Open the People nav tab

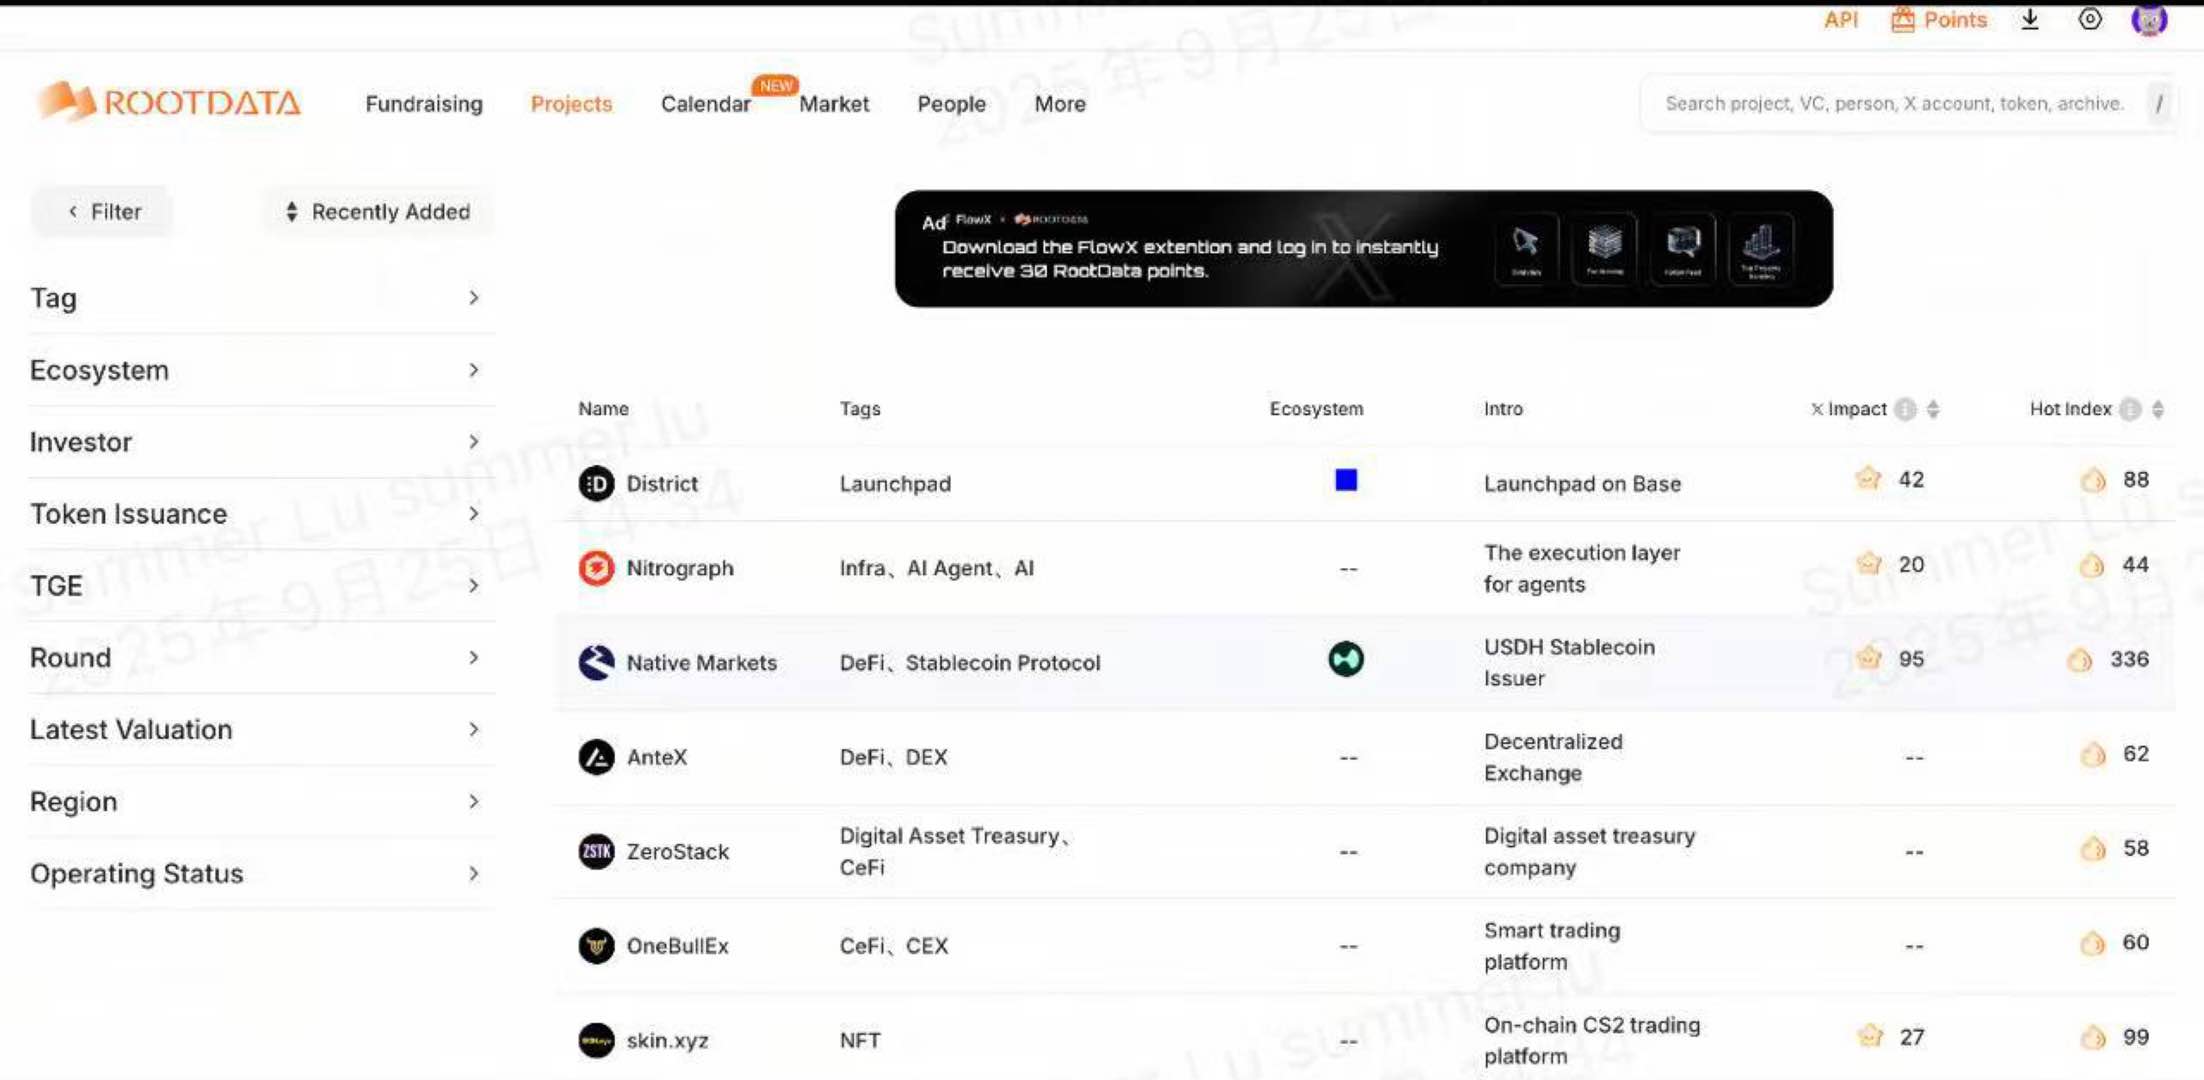tap(951, 104)
